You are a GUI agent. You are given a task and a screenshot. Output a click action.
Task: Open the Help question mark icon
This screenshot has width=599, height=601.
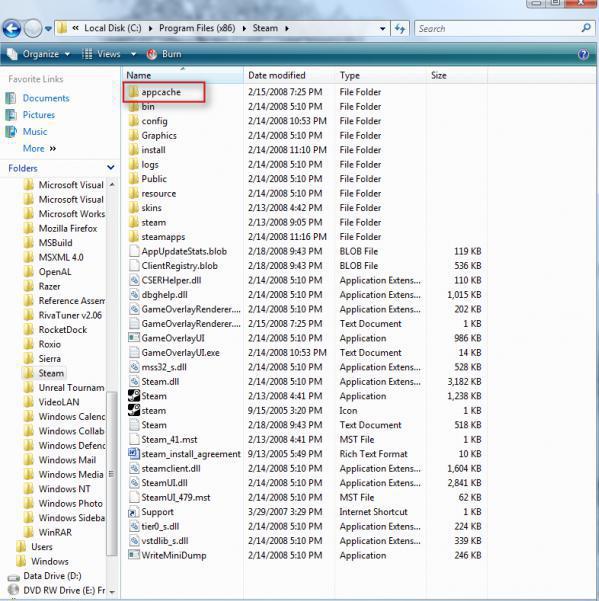tap(583, 54)
